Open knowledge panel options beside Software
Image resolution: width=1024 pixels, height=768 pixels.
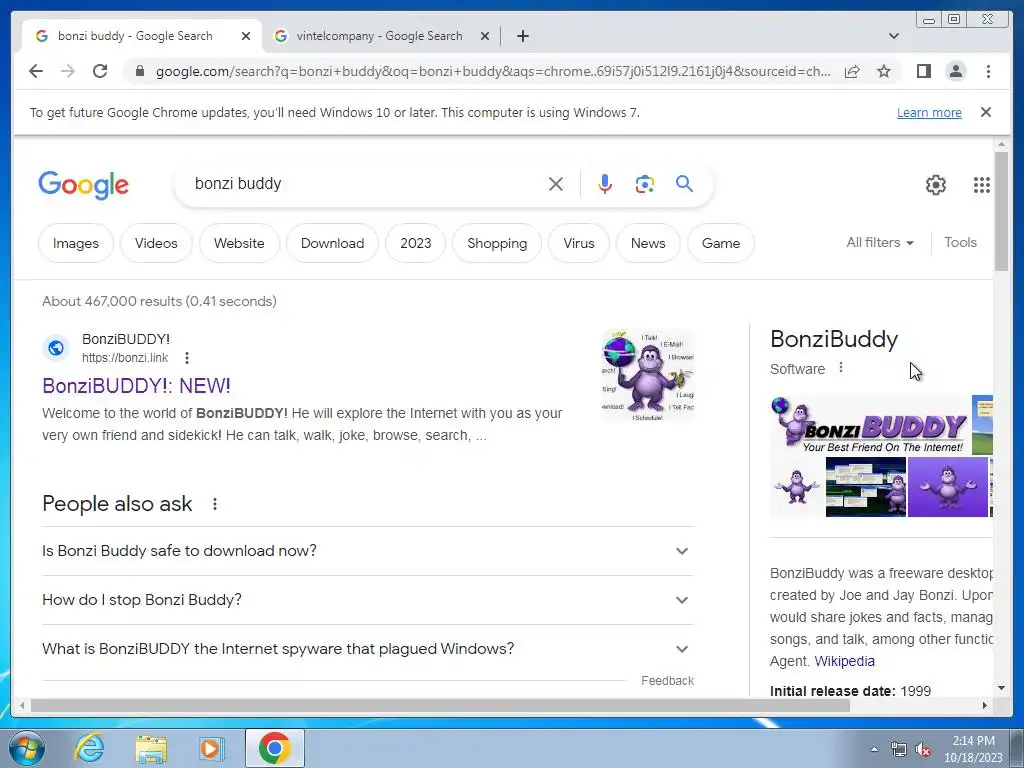point(840,368)
